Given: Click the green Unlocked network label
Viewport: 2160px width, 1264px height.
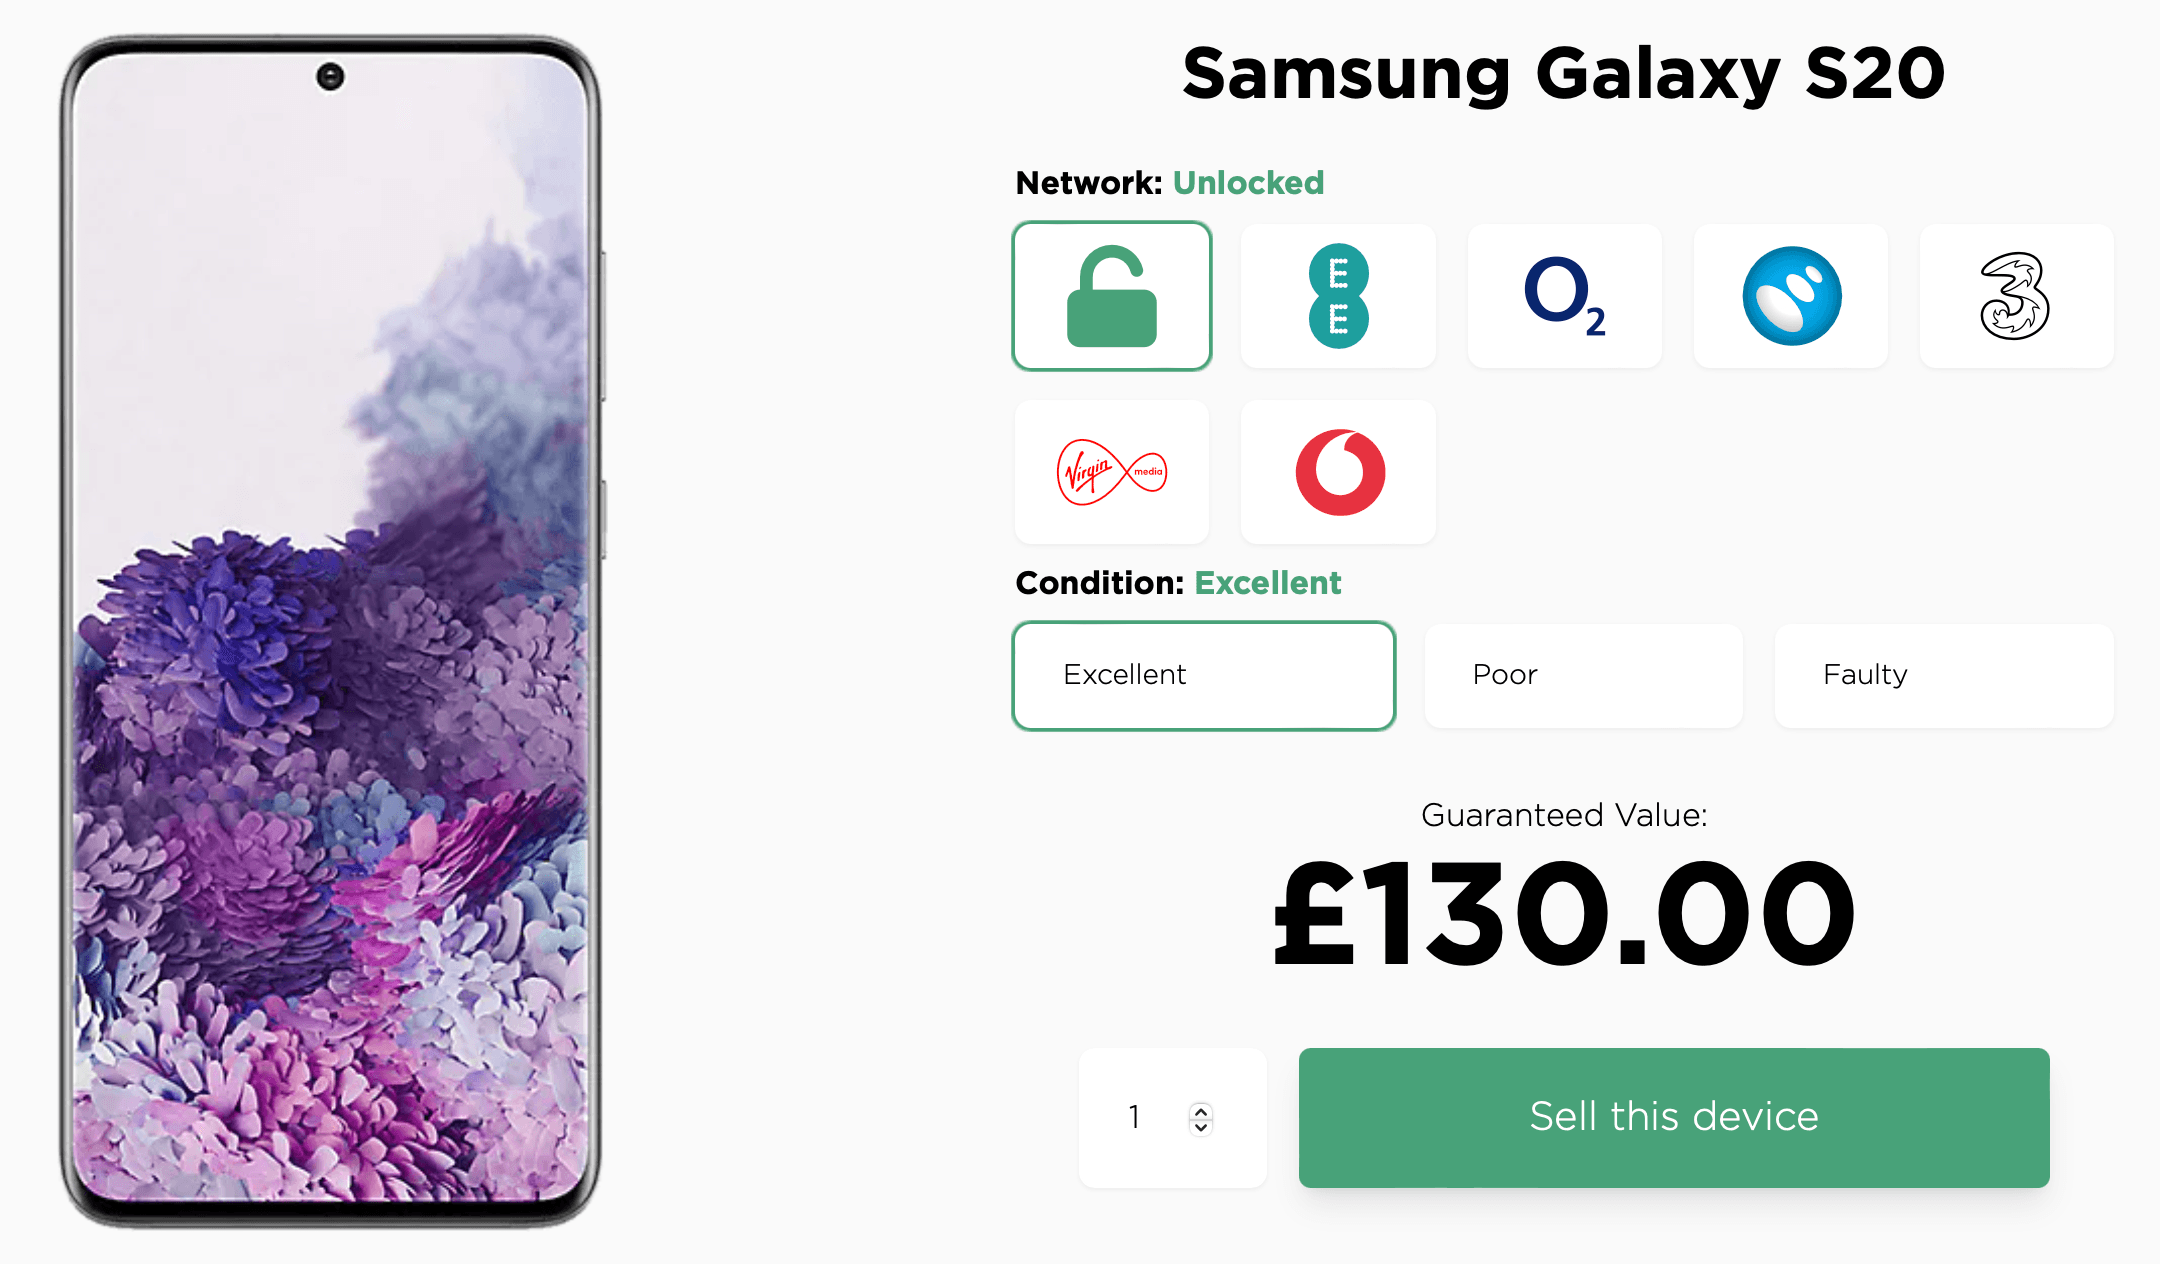Looking at the screenshot, I should tap(1248, 183).
